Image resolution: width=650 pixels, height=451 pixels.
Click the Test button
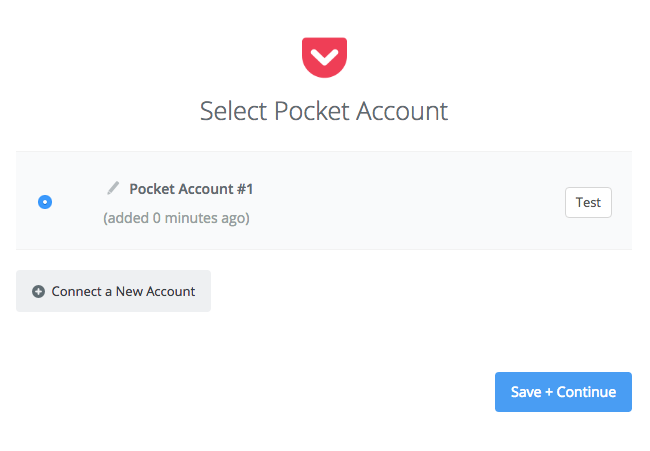[x=588, y=202]
